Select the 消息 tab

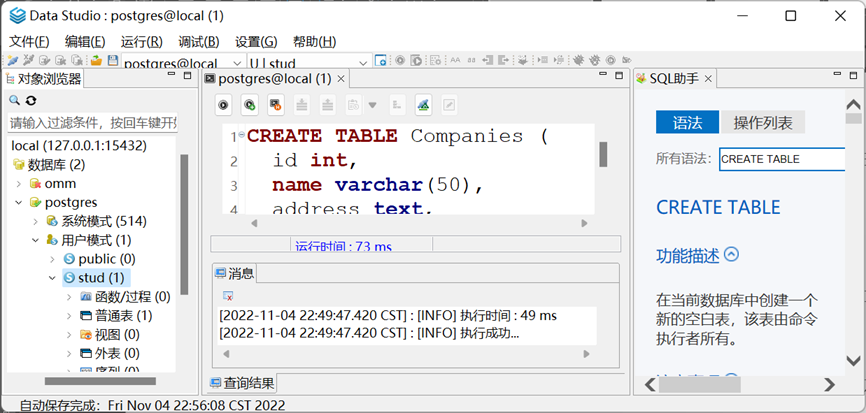click(235, 273)
